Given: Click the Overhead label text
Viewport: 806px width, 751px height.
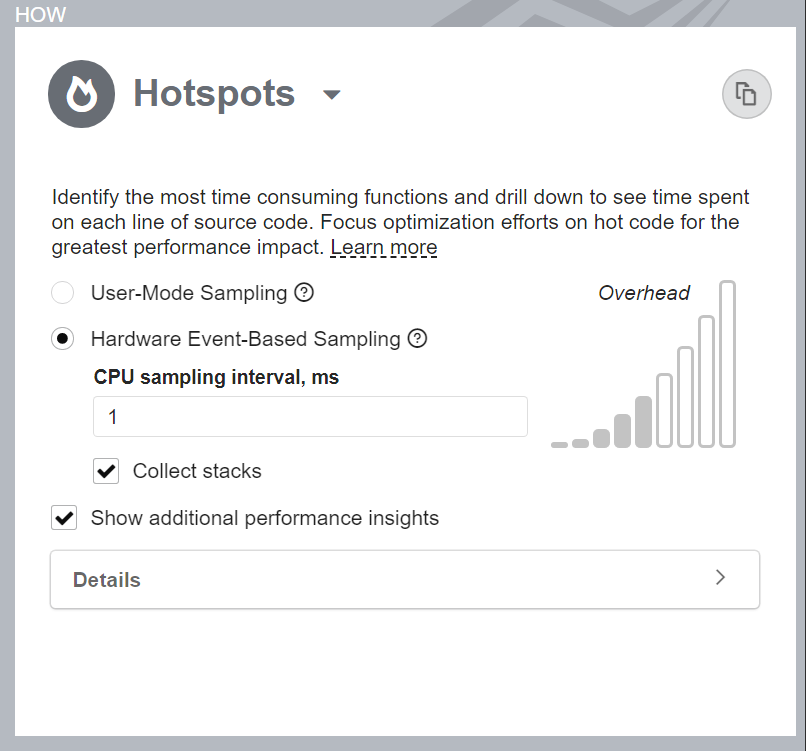Looking at the screenshot, I should 644,293.
